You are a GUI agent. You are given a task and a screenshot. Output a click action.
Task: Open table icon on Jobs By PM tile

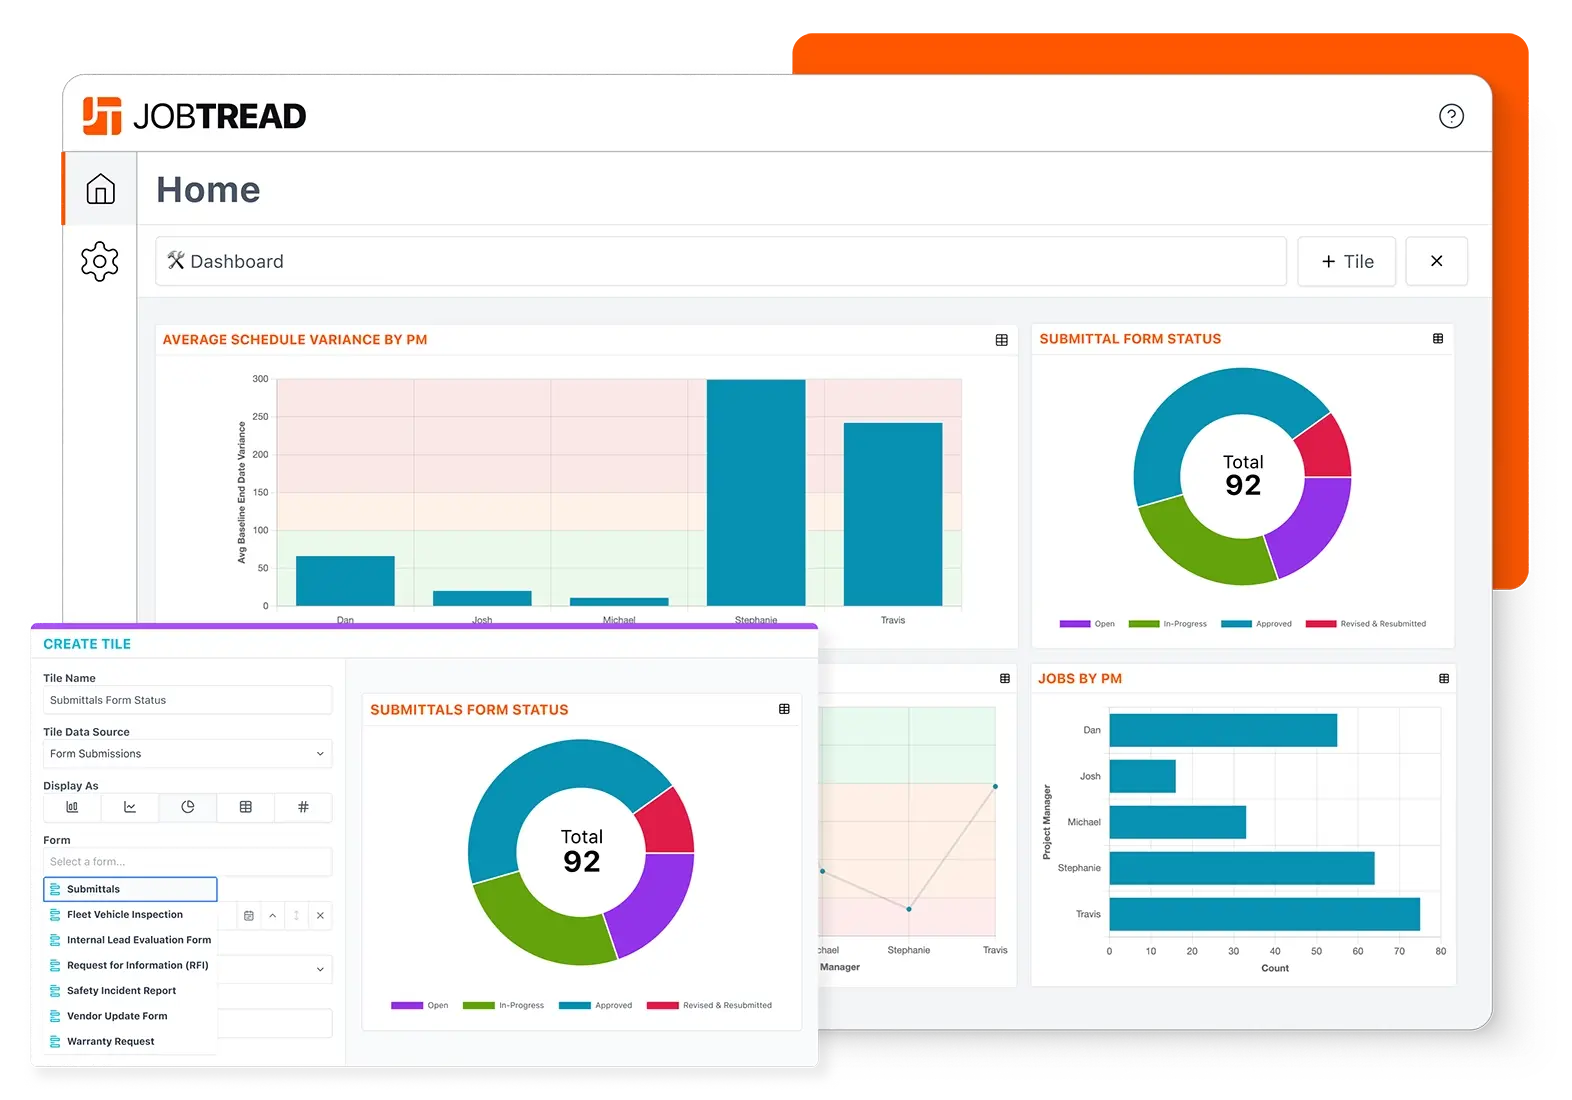tap(1444, 679)
